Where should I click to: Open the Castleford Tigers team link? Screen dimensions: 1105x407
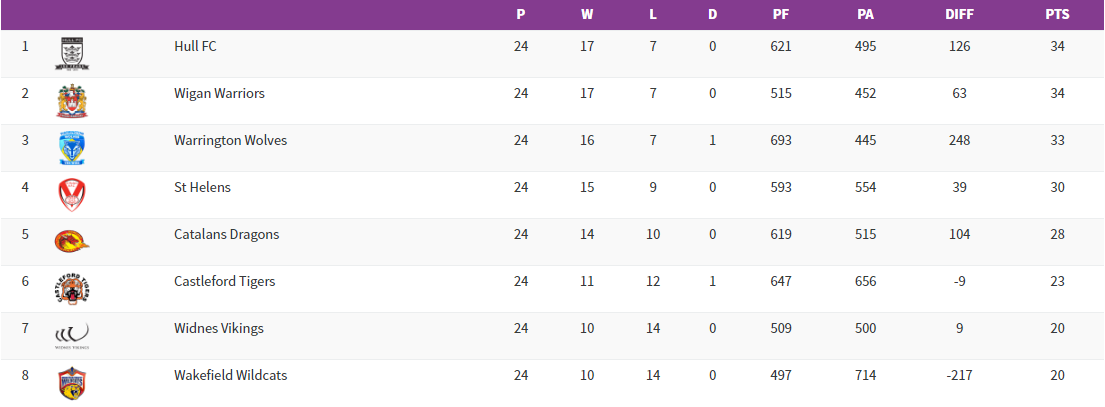coord(224,281)
